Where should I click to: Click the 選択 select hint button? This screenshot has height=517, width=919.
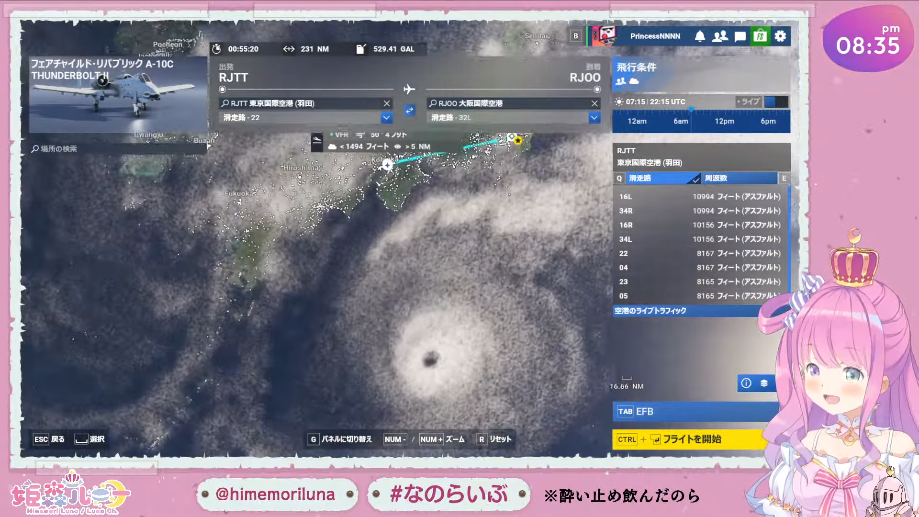90,439
